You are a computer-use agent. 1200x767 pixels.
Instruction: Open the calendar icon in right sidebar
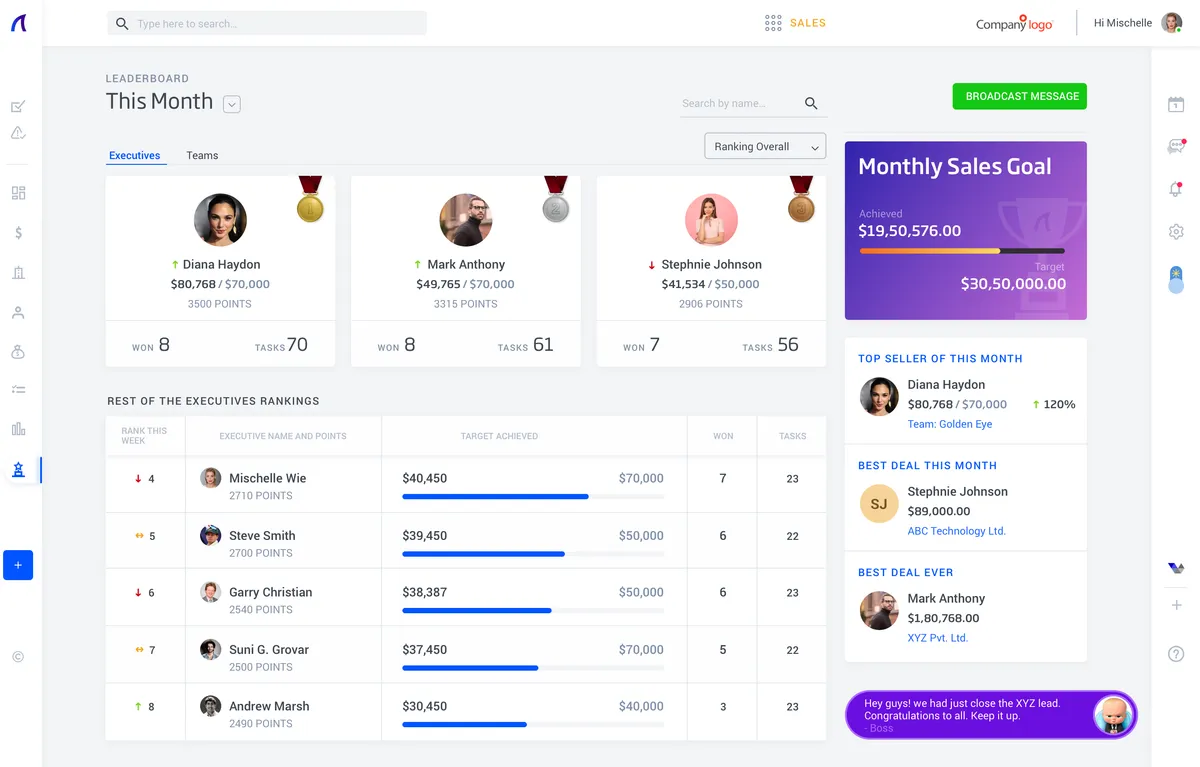point(1176,104)
